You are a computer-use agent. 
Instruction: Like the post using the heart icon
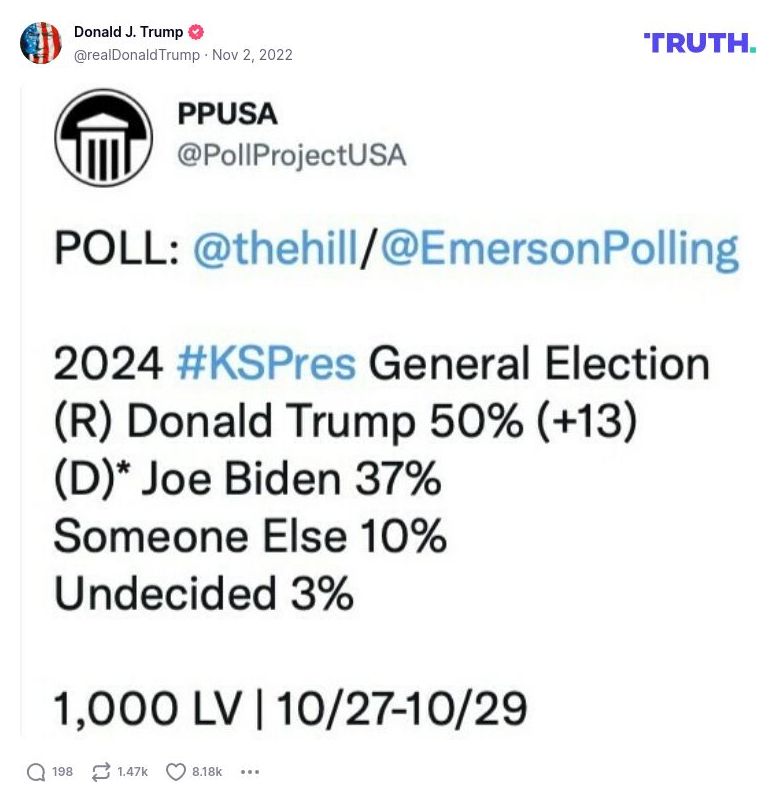point(174,771)
